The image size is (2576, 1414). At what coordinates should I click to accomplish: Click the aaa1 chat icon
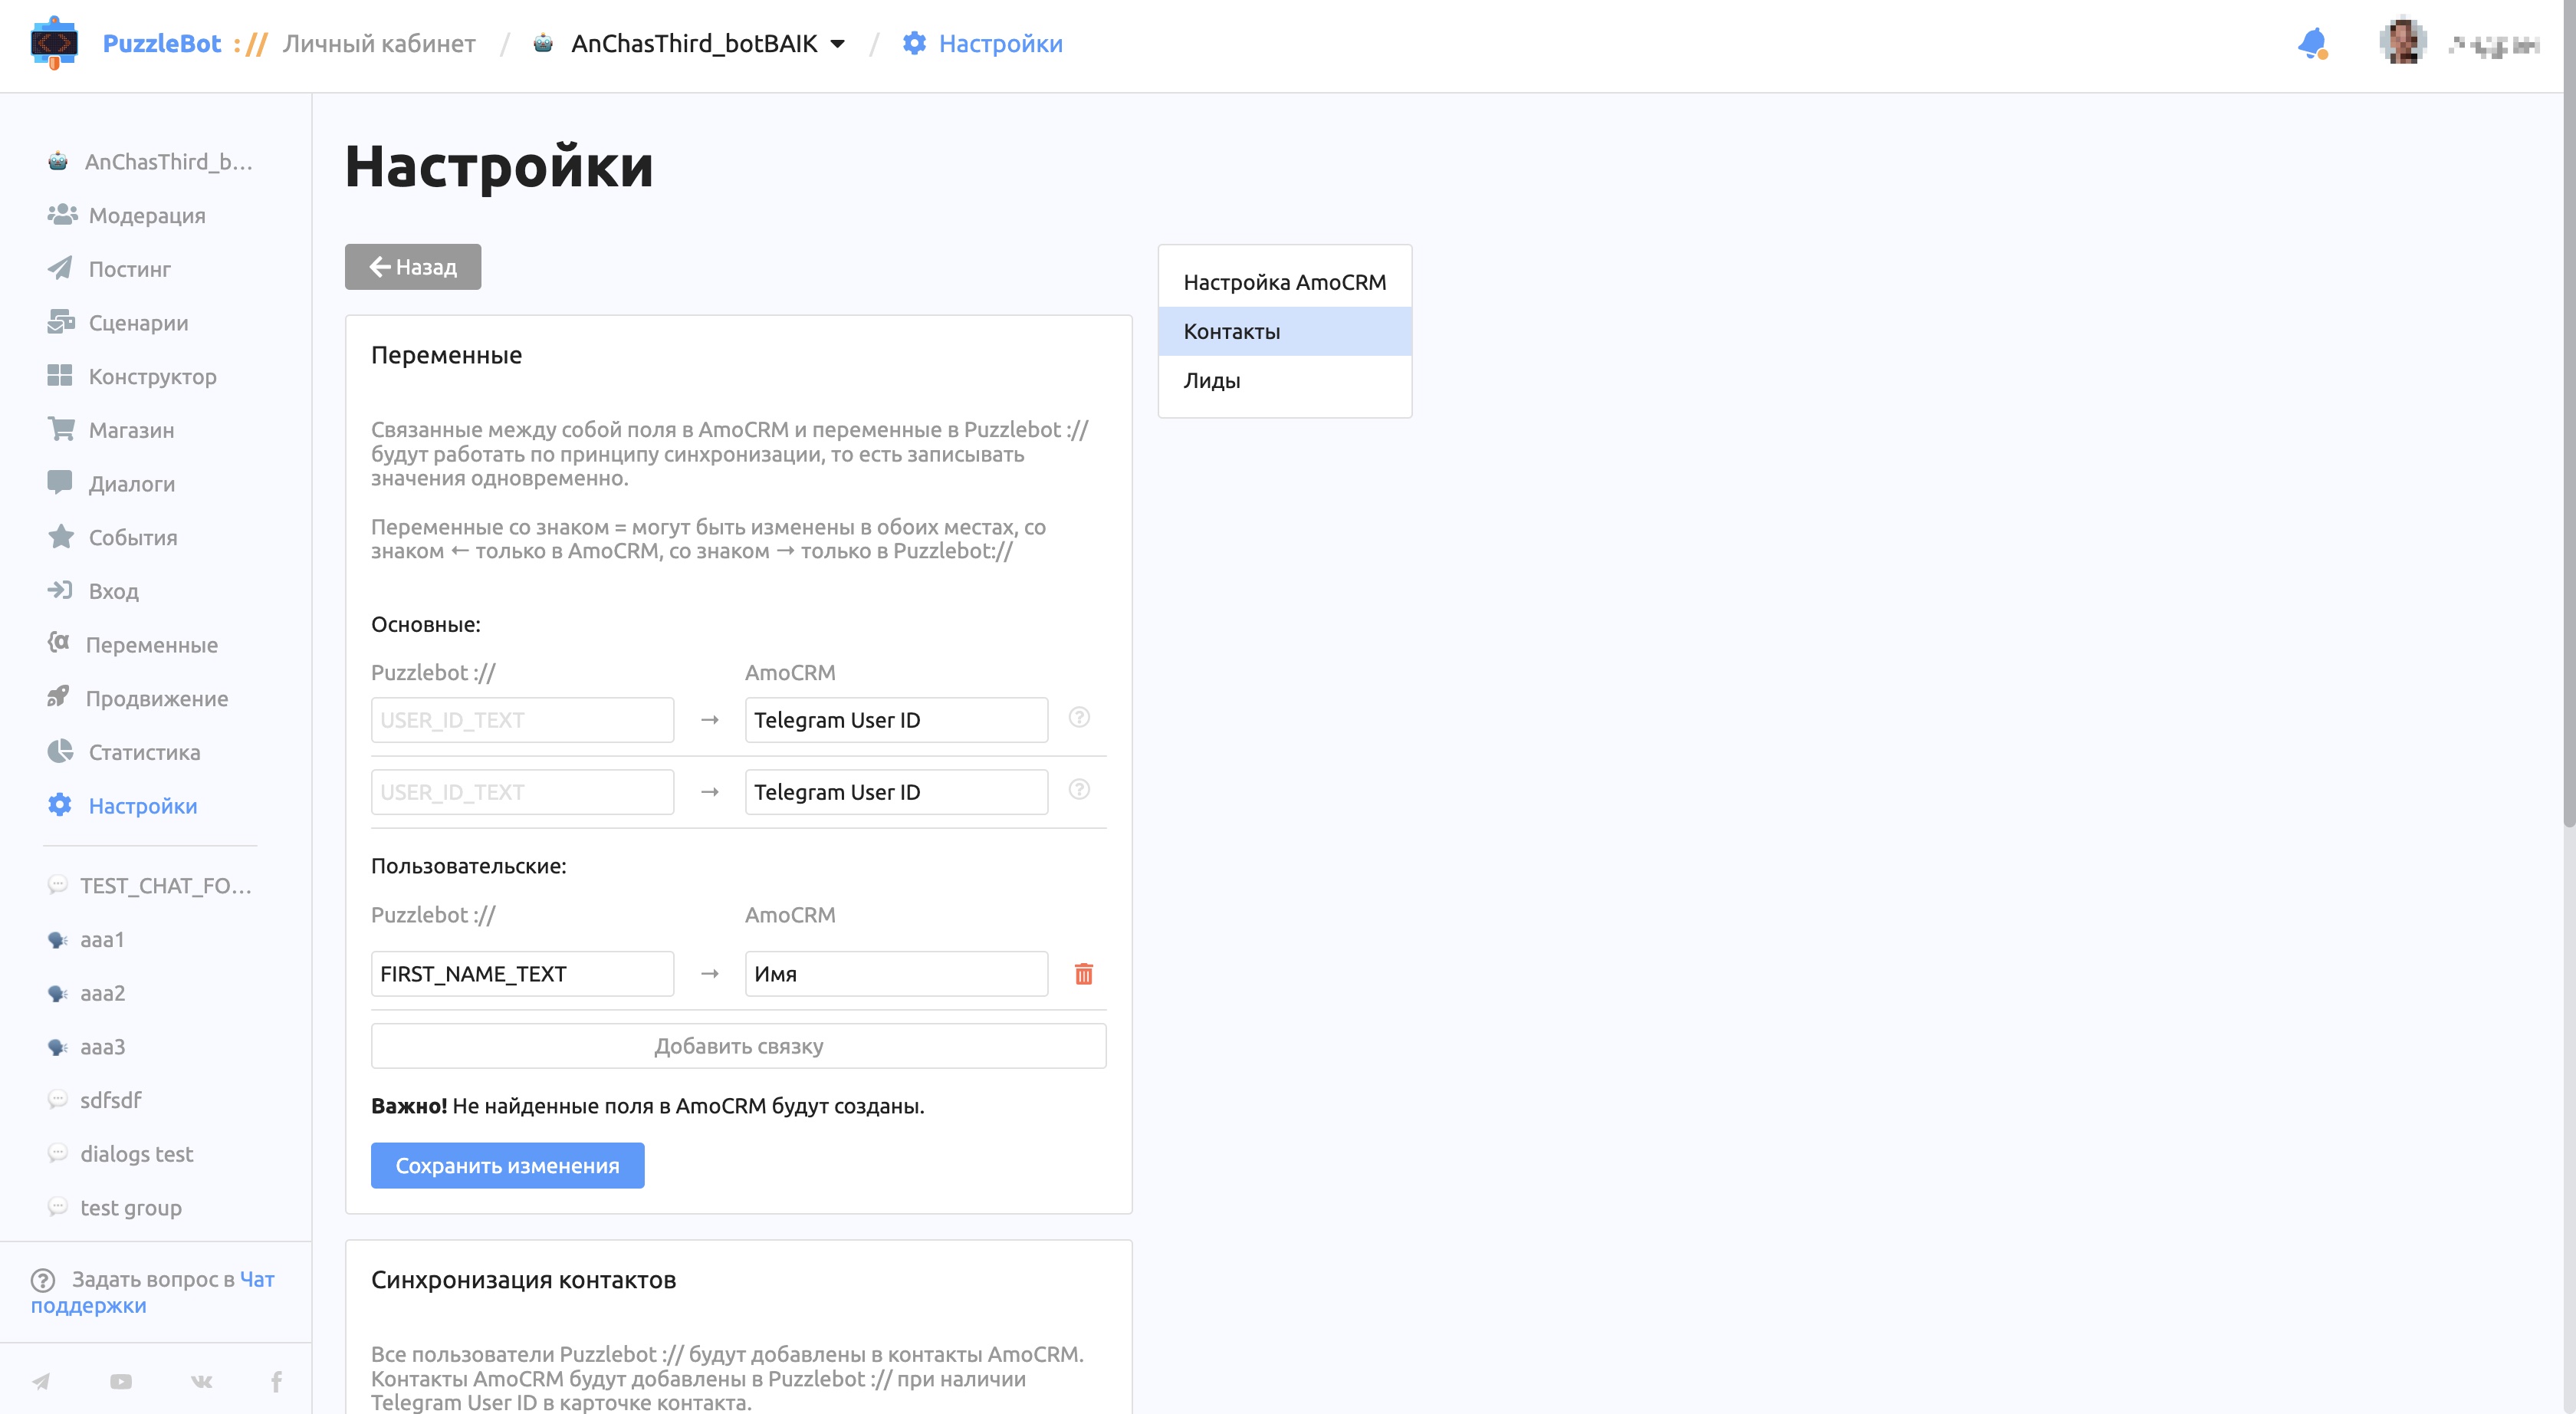(x=58, y=940)
